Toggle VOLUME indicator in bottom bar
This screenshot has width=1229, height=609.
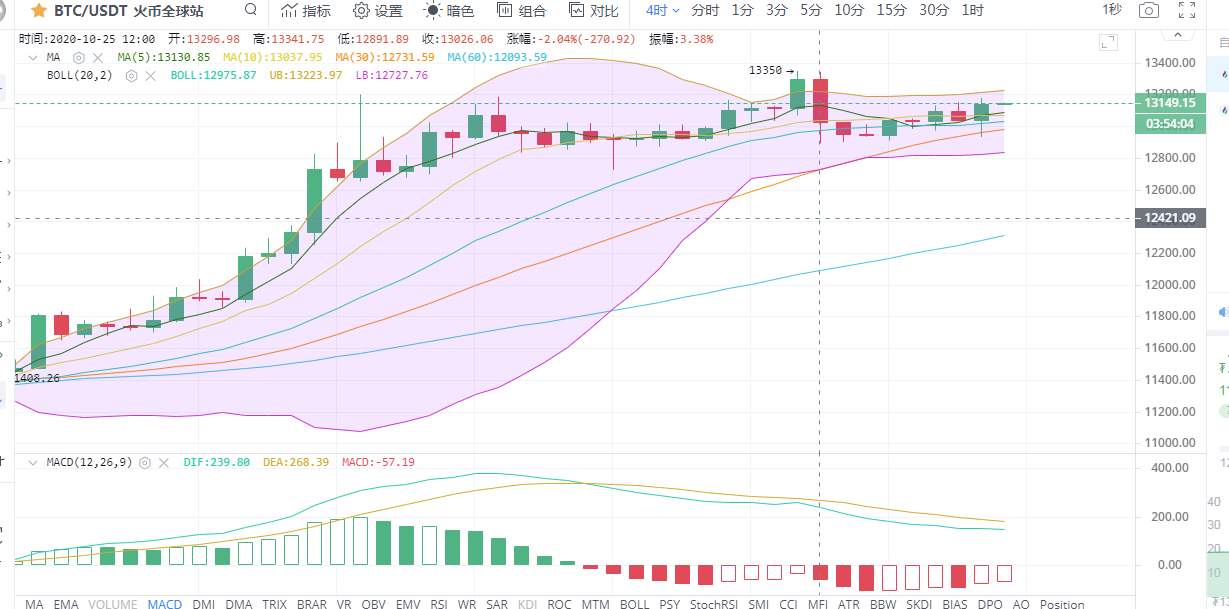112,604
